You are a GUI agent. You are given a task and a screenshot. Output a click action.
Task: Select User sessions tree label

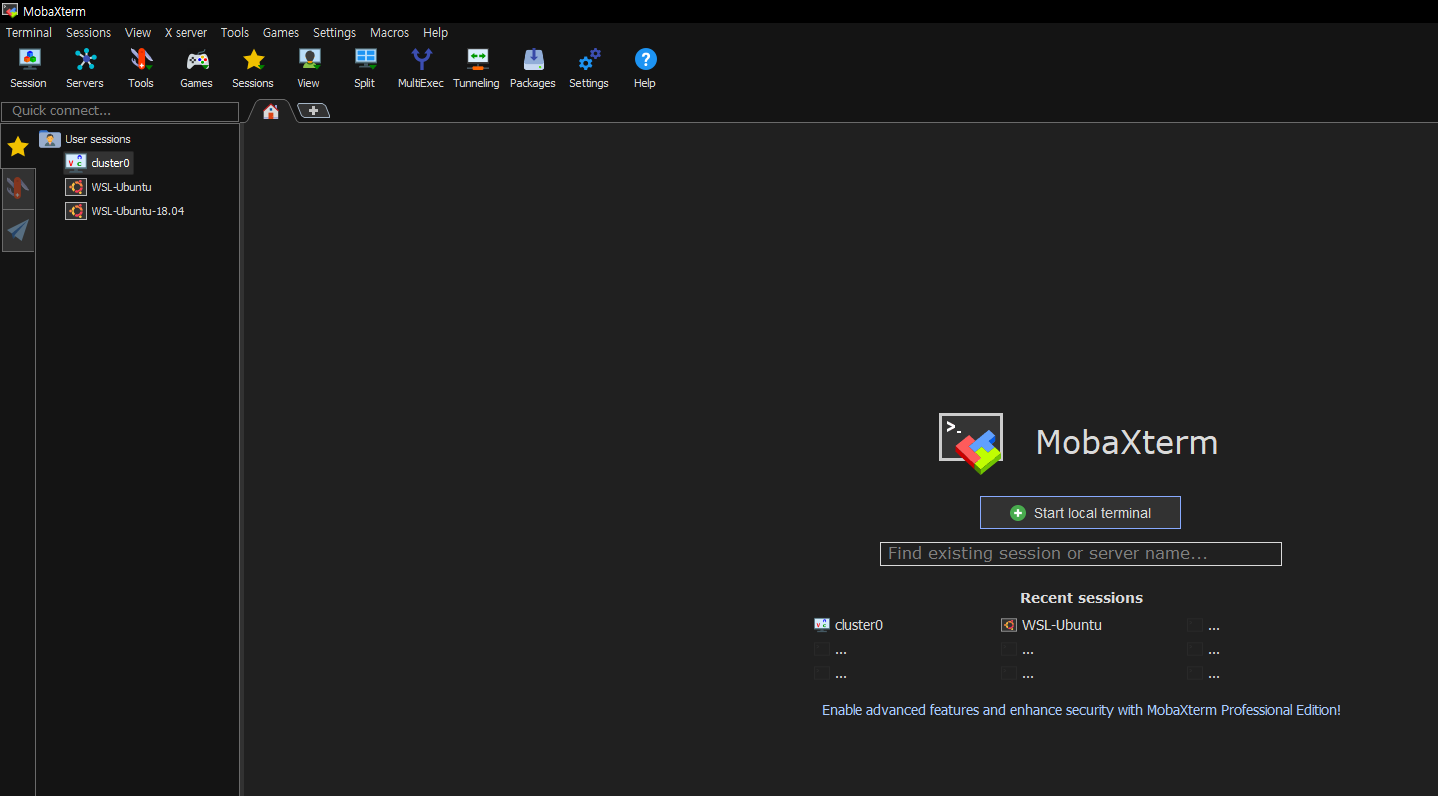coord(98,139)
